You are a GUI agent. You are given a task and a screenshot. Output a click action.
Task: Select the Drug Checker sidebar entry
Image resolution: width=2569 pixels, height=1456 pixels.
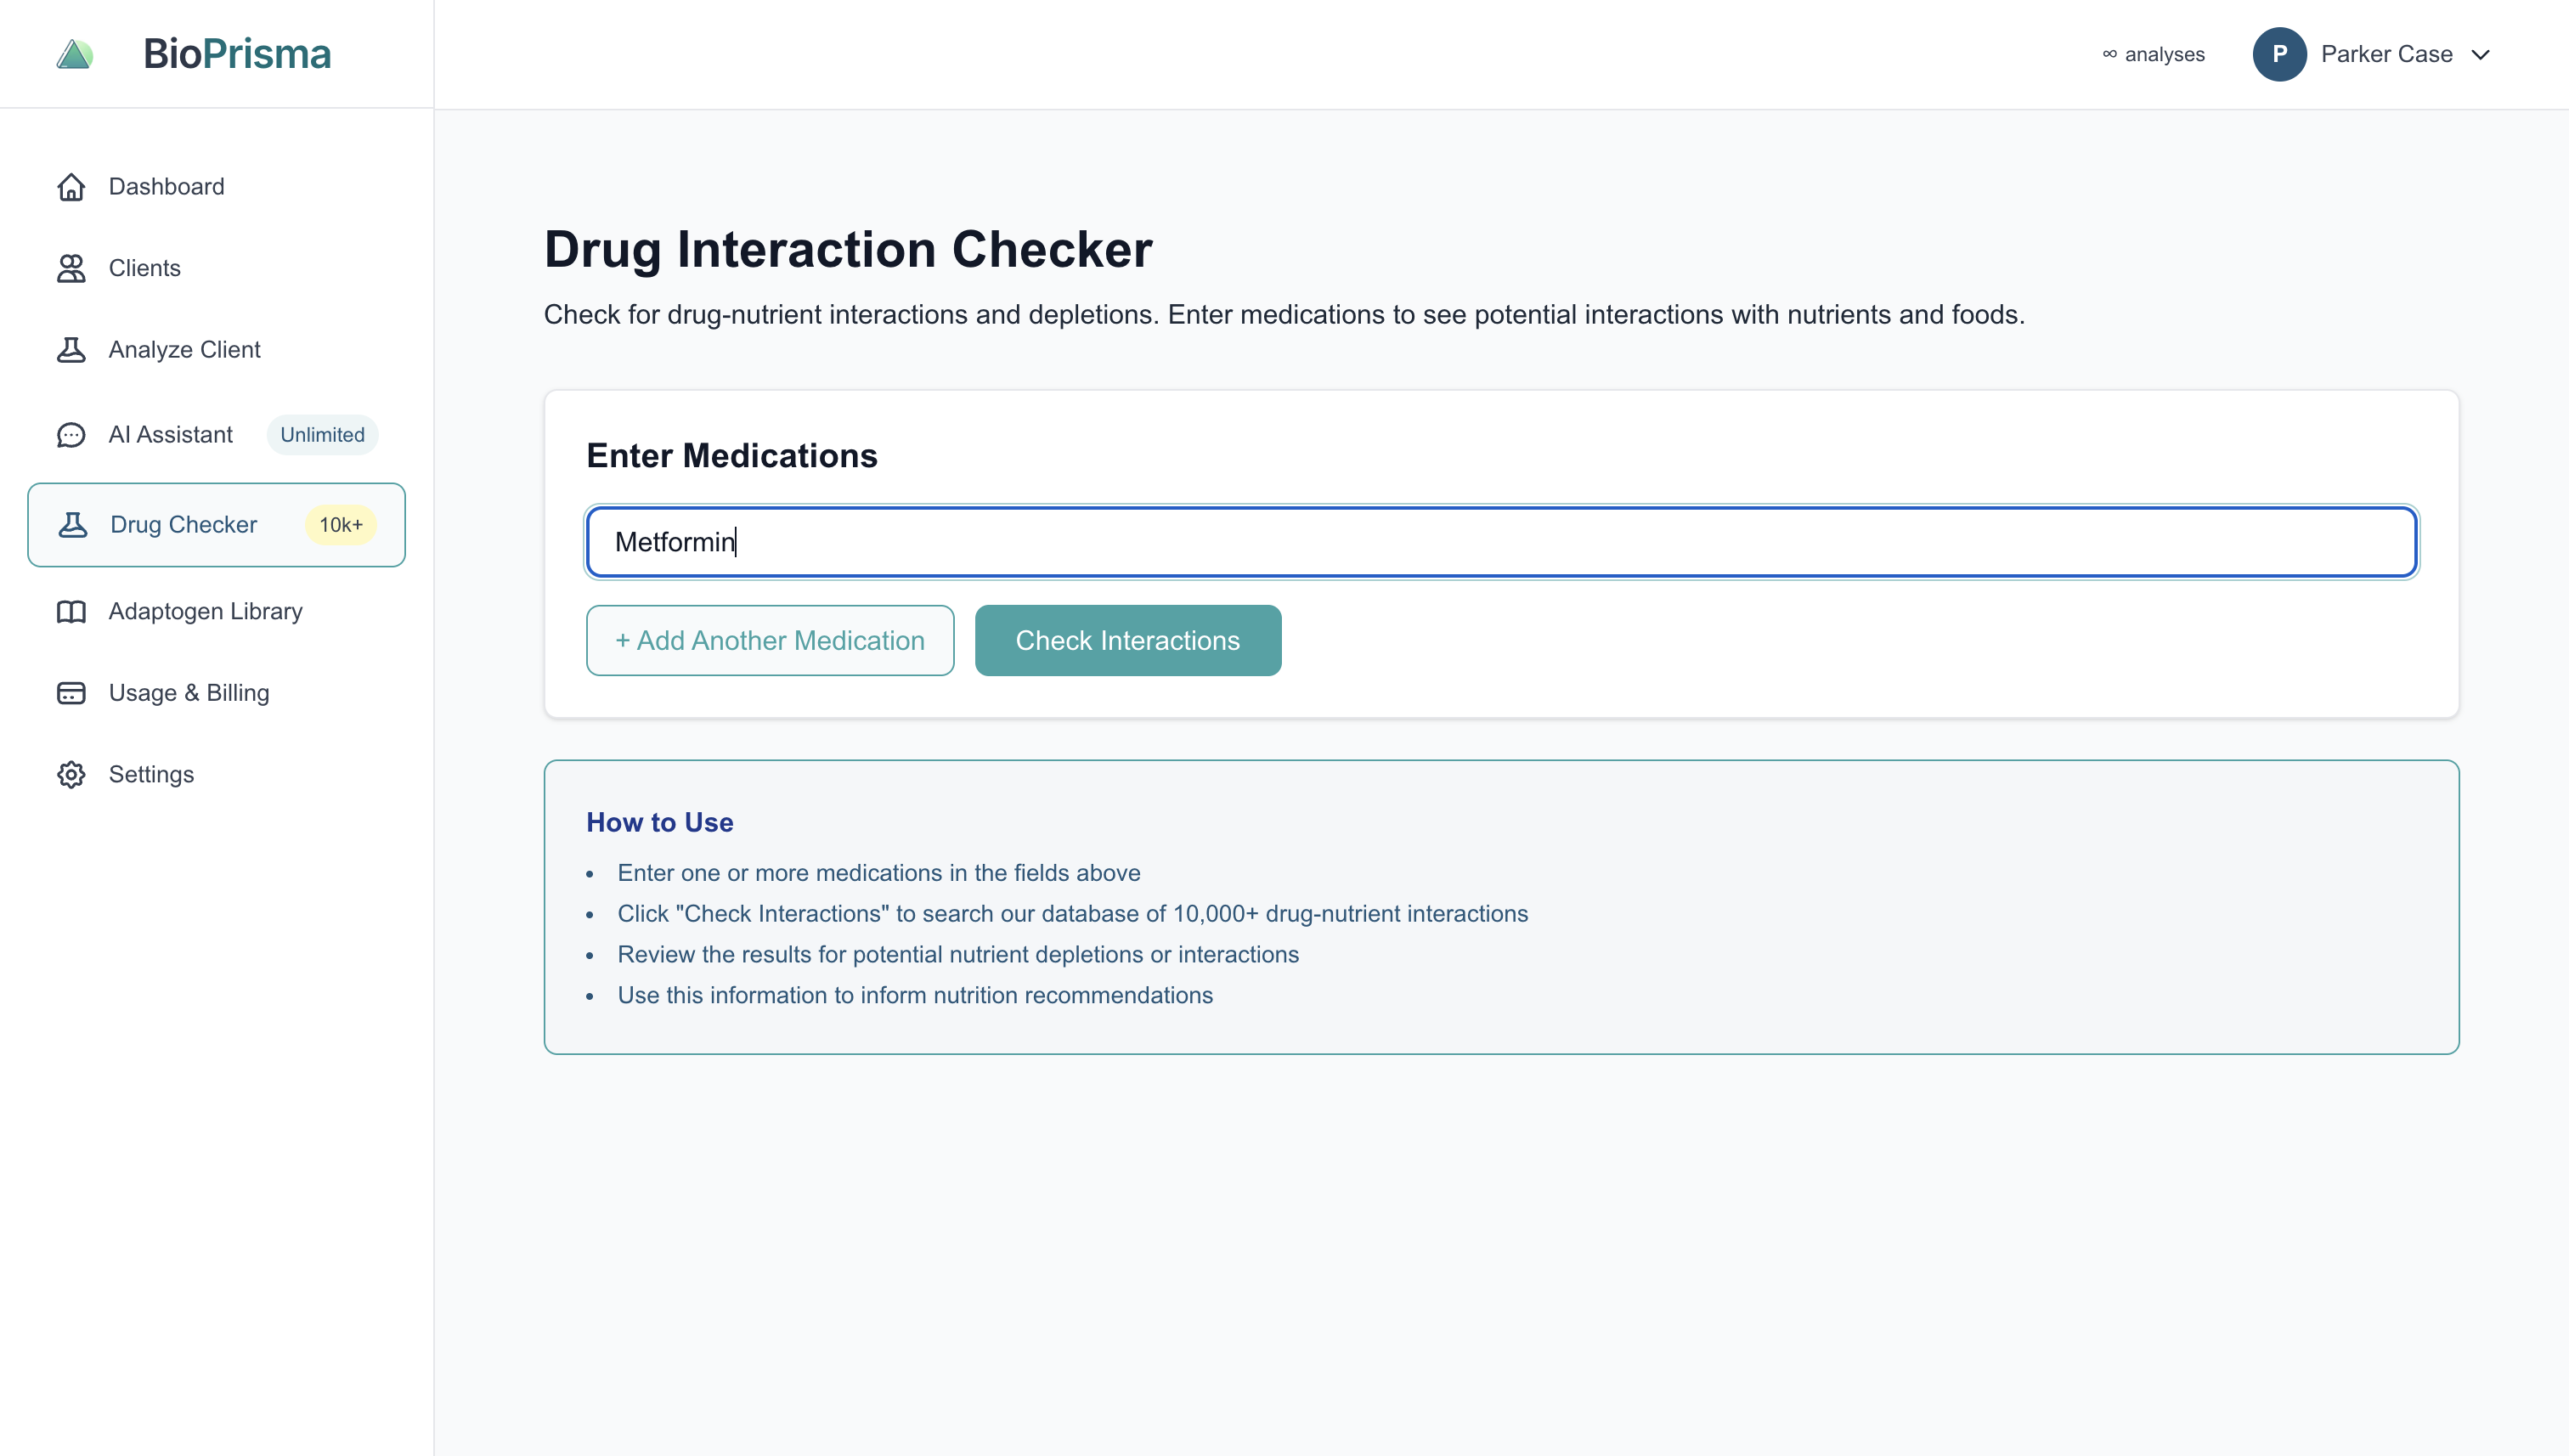[x=183, y=524]
